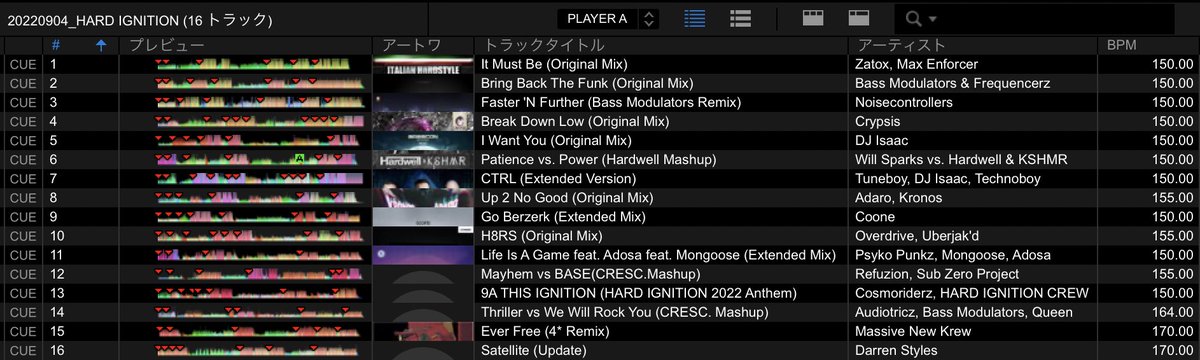This screenshot has height=360, width=1200.
Task: Click artist Adaro, Kronos
Action: (899, 197)
